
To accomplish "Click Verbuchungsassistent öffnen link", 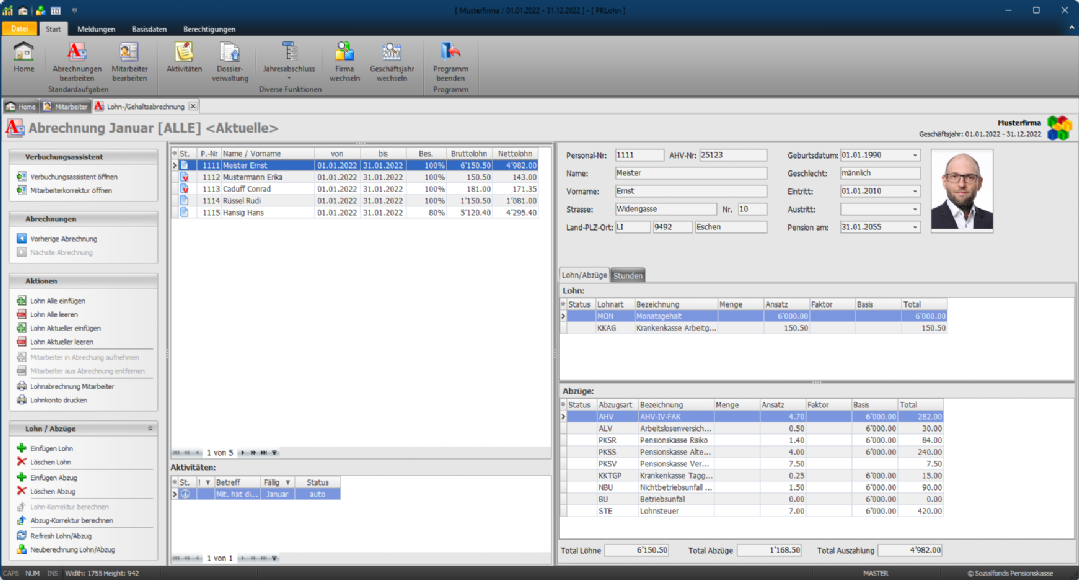I will [71, 176].
